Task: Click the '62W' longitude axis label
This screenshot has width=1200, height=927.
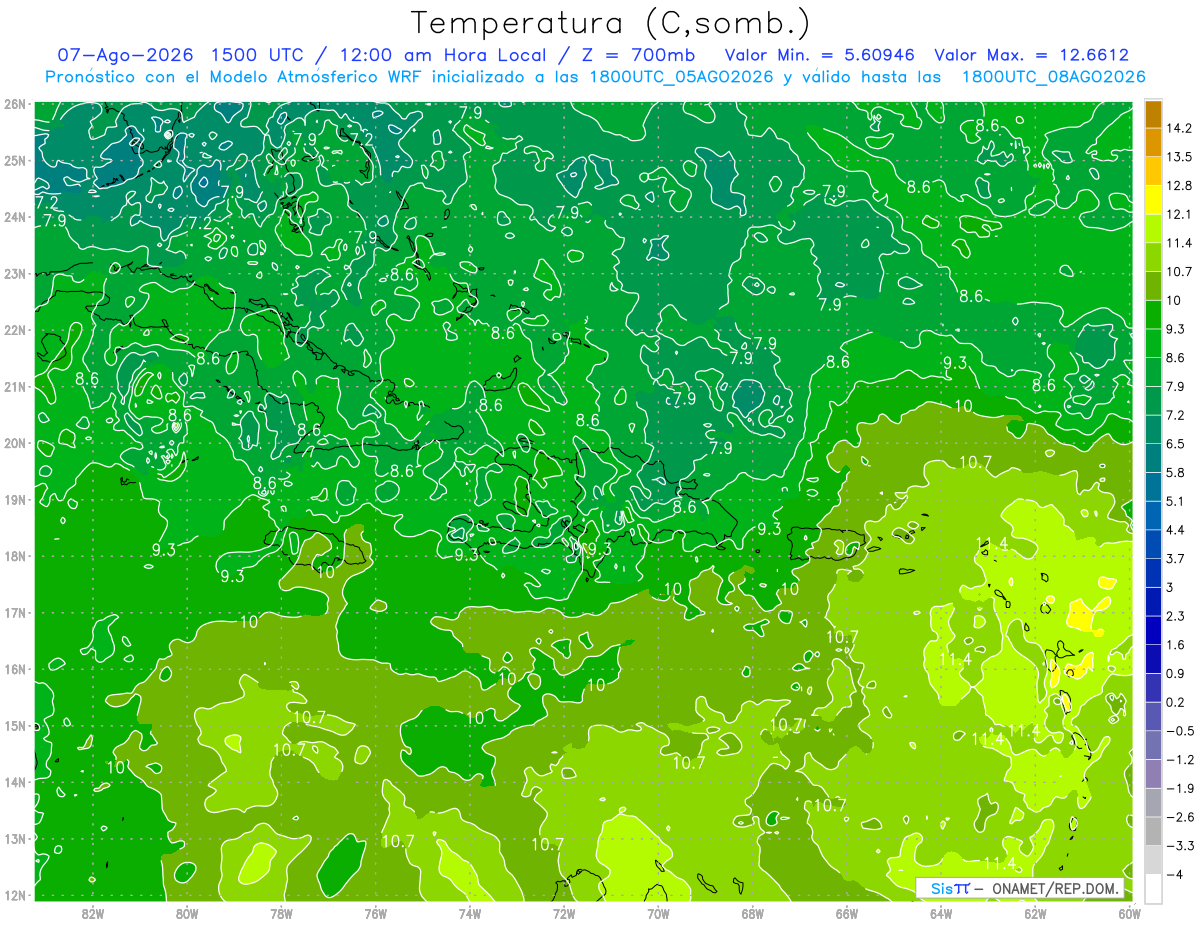Action: pyautogui.click(x=1035, y=913)
